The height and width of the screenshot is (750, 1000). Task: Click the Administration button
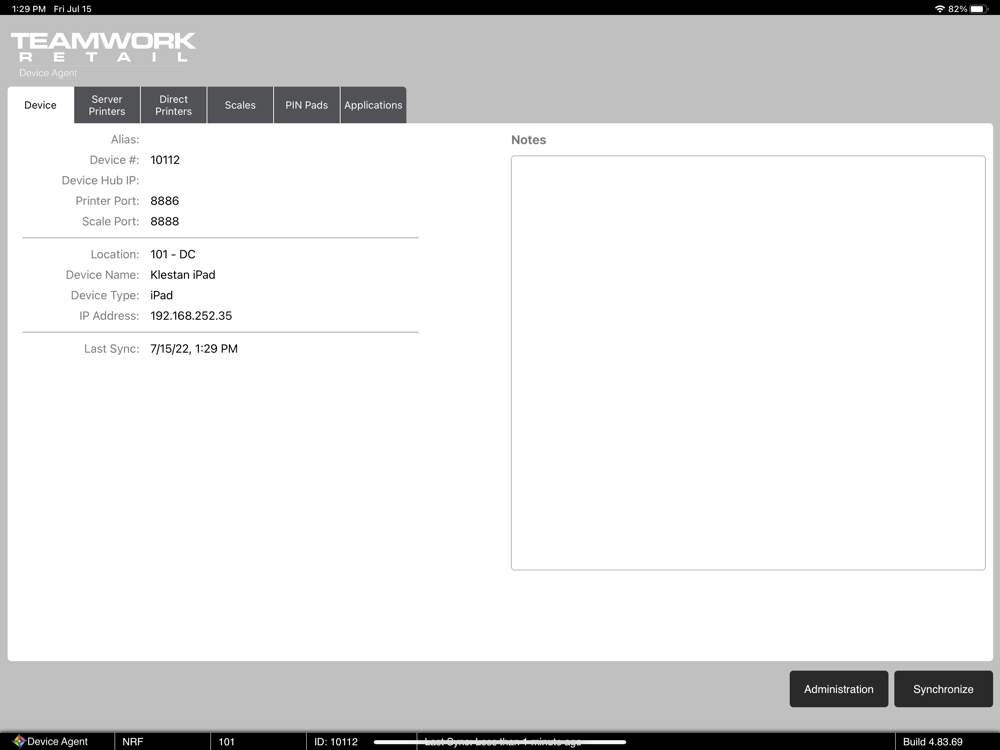pyautogui.click(x=839, y=689)
